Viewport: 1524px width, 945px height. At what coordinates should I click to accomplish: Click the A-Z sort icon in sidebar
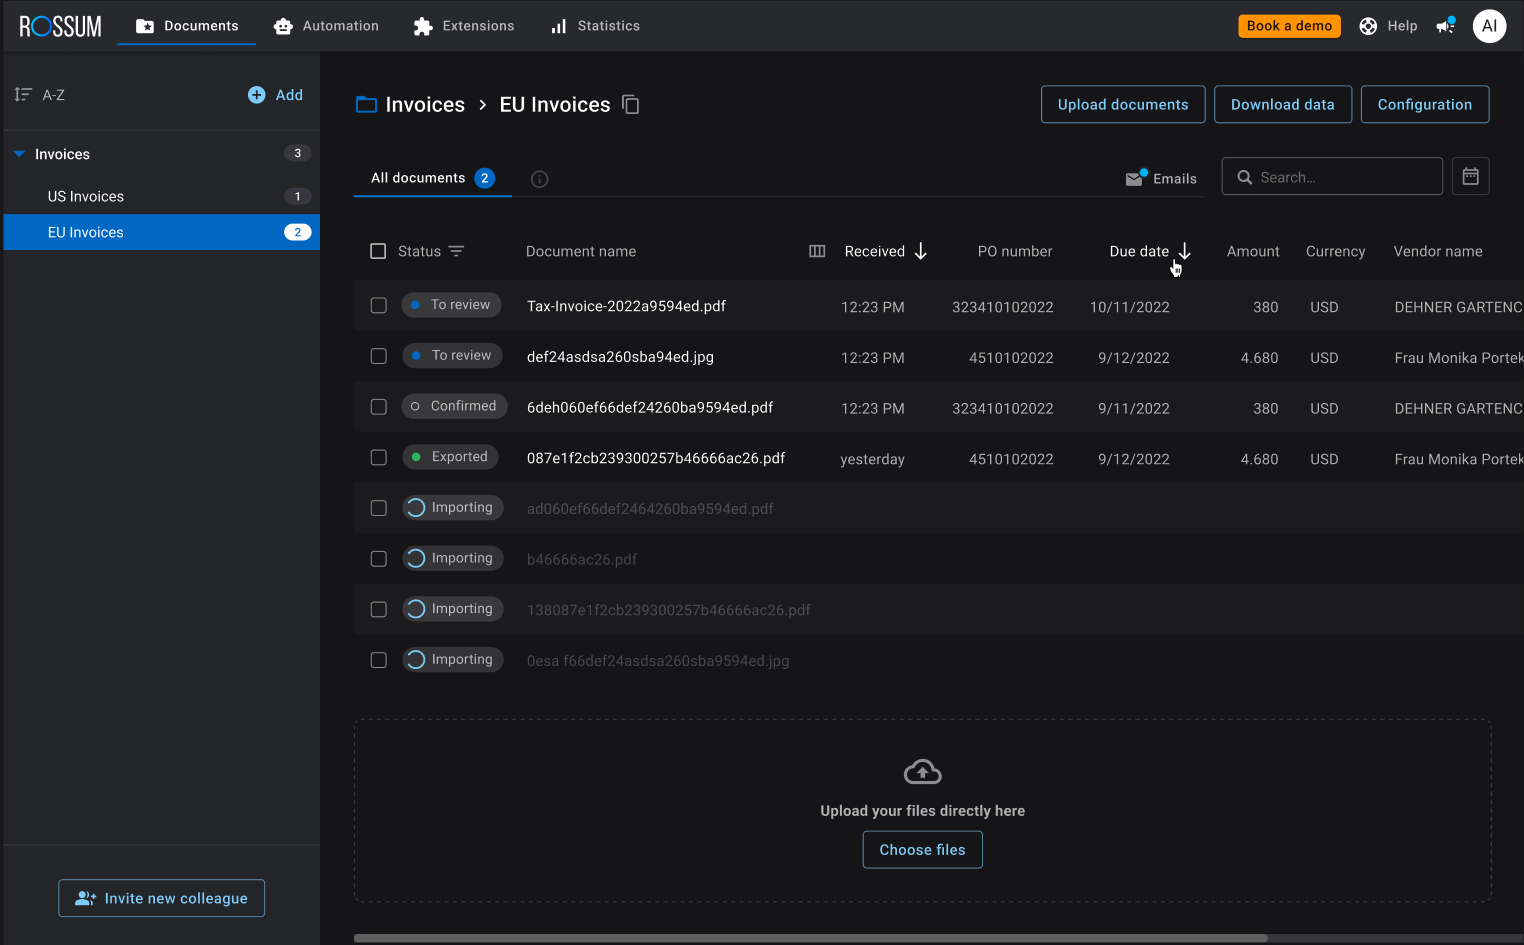click(22, 94)
